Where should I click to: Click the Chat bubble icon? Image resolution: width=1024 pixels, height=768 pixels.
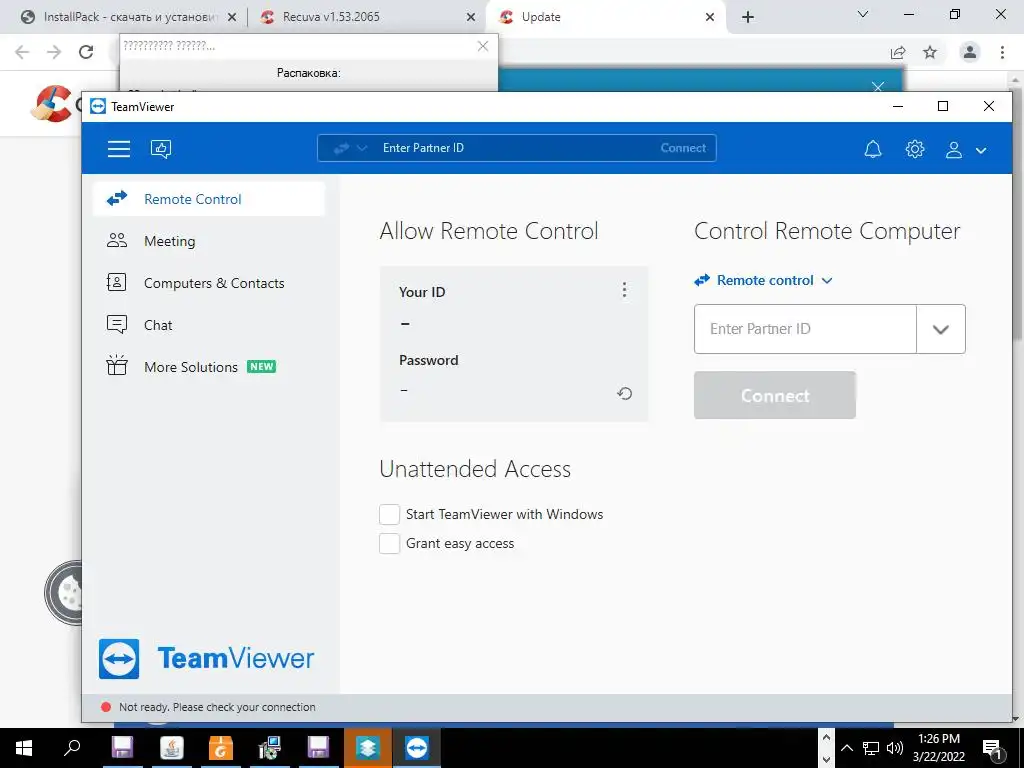(117, 325)
